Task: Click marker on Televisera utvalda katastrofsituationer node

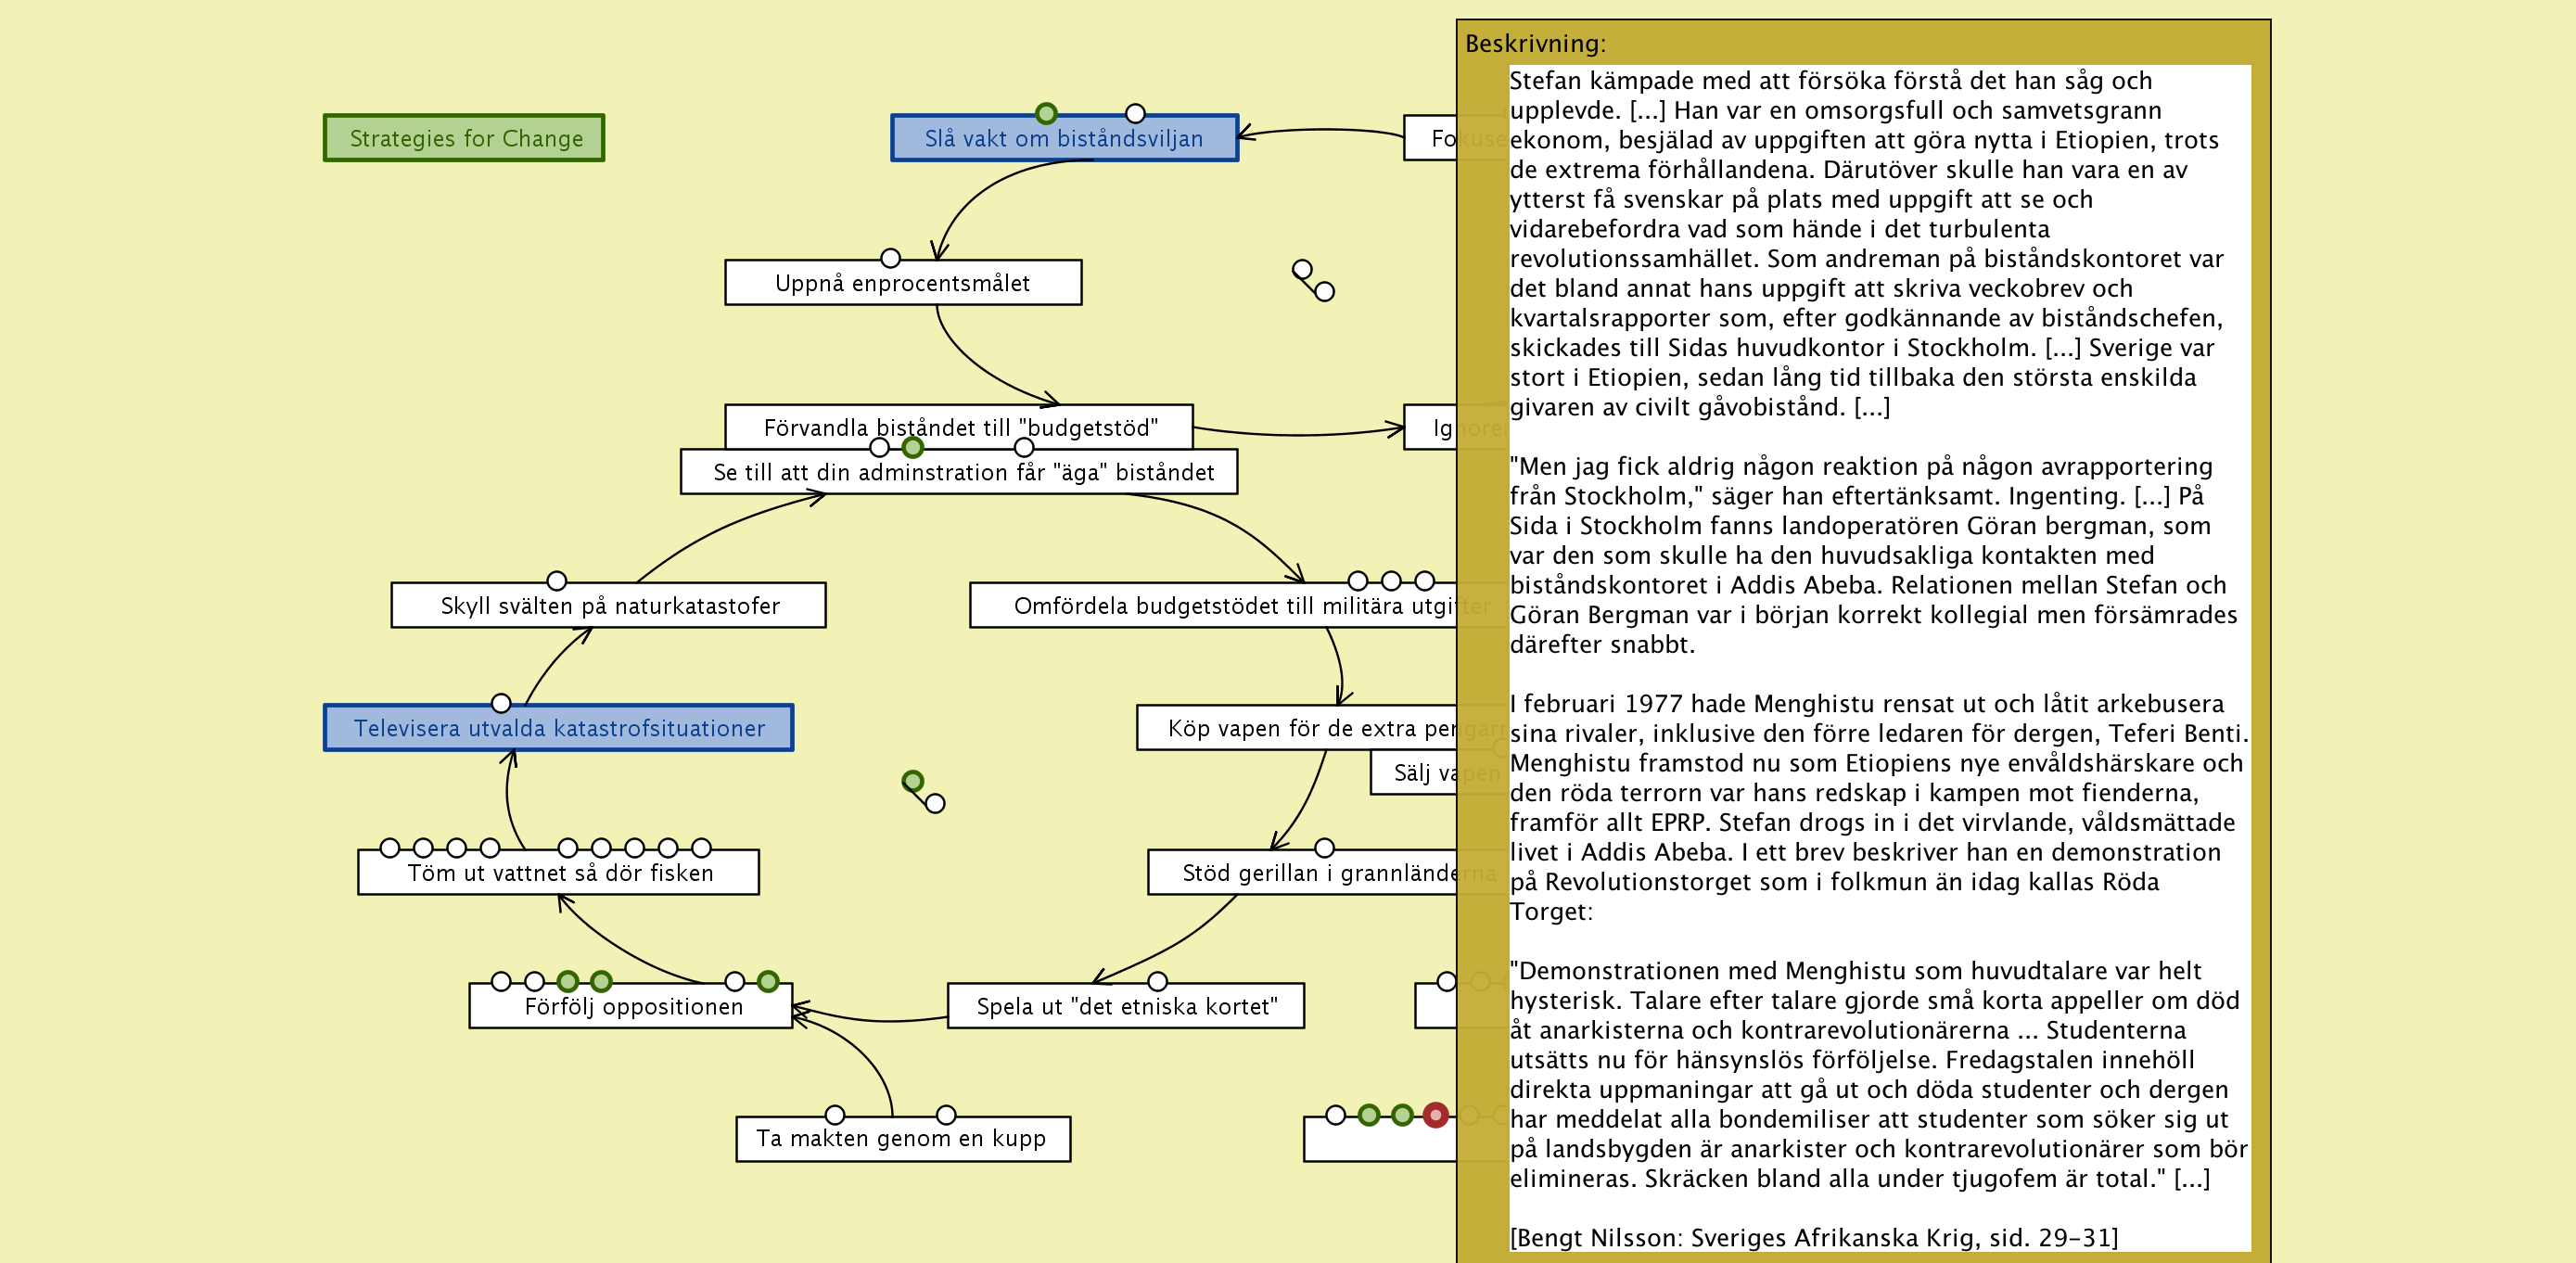Action: pyautogui.click(x=501, y=703)
